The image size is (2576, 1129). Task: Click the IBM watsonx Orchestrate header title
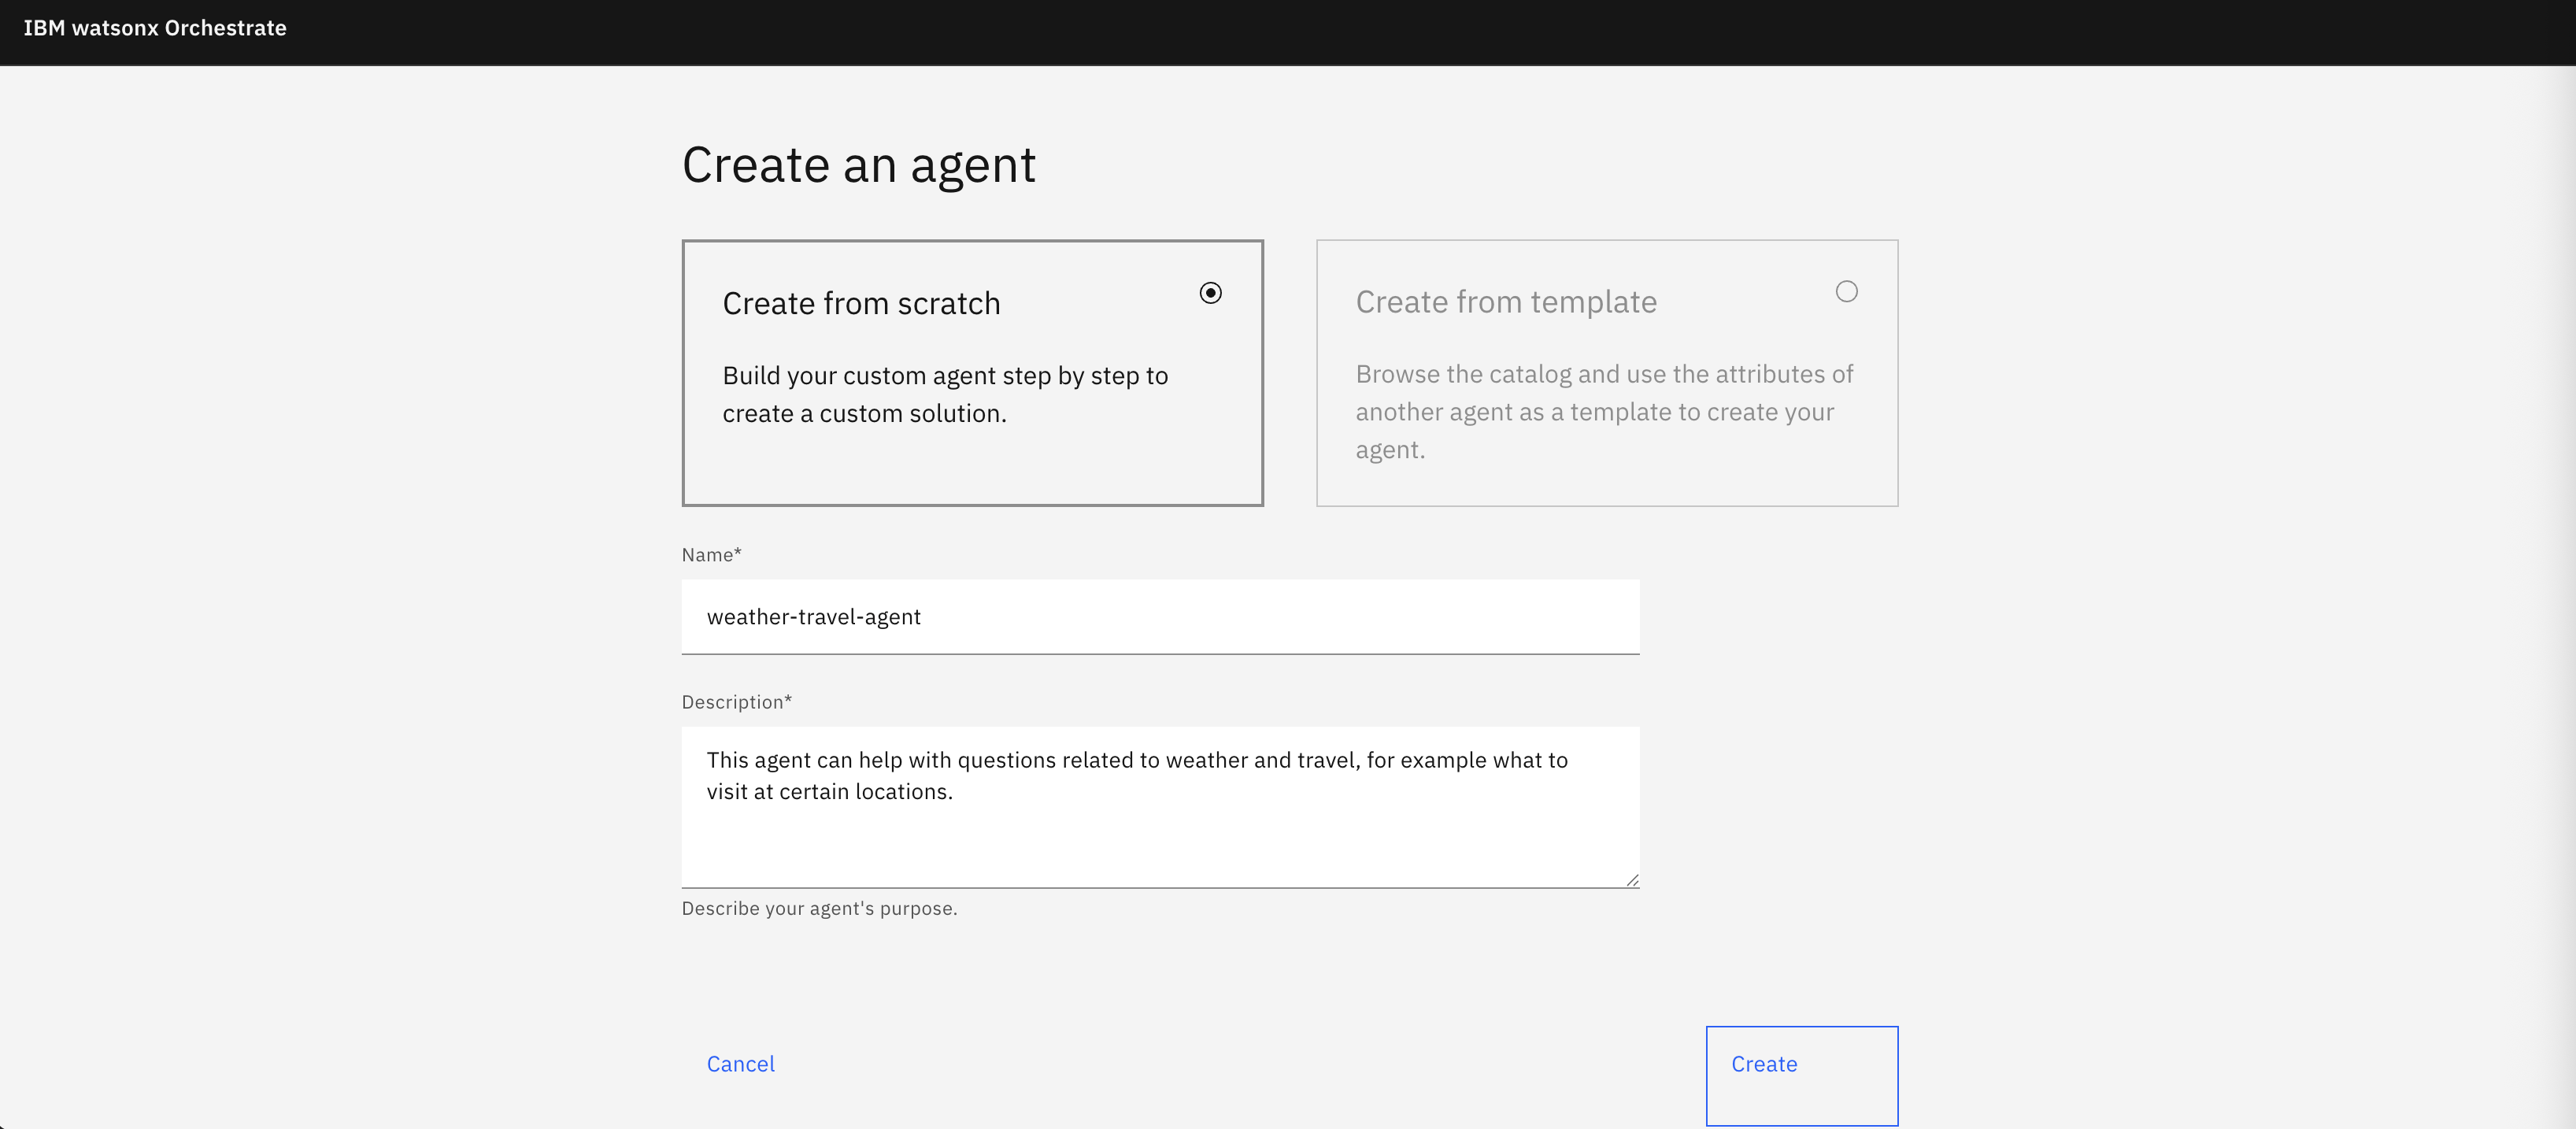tap(155, 28)
